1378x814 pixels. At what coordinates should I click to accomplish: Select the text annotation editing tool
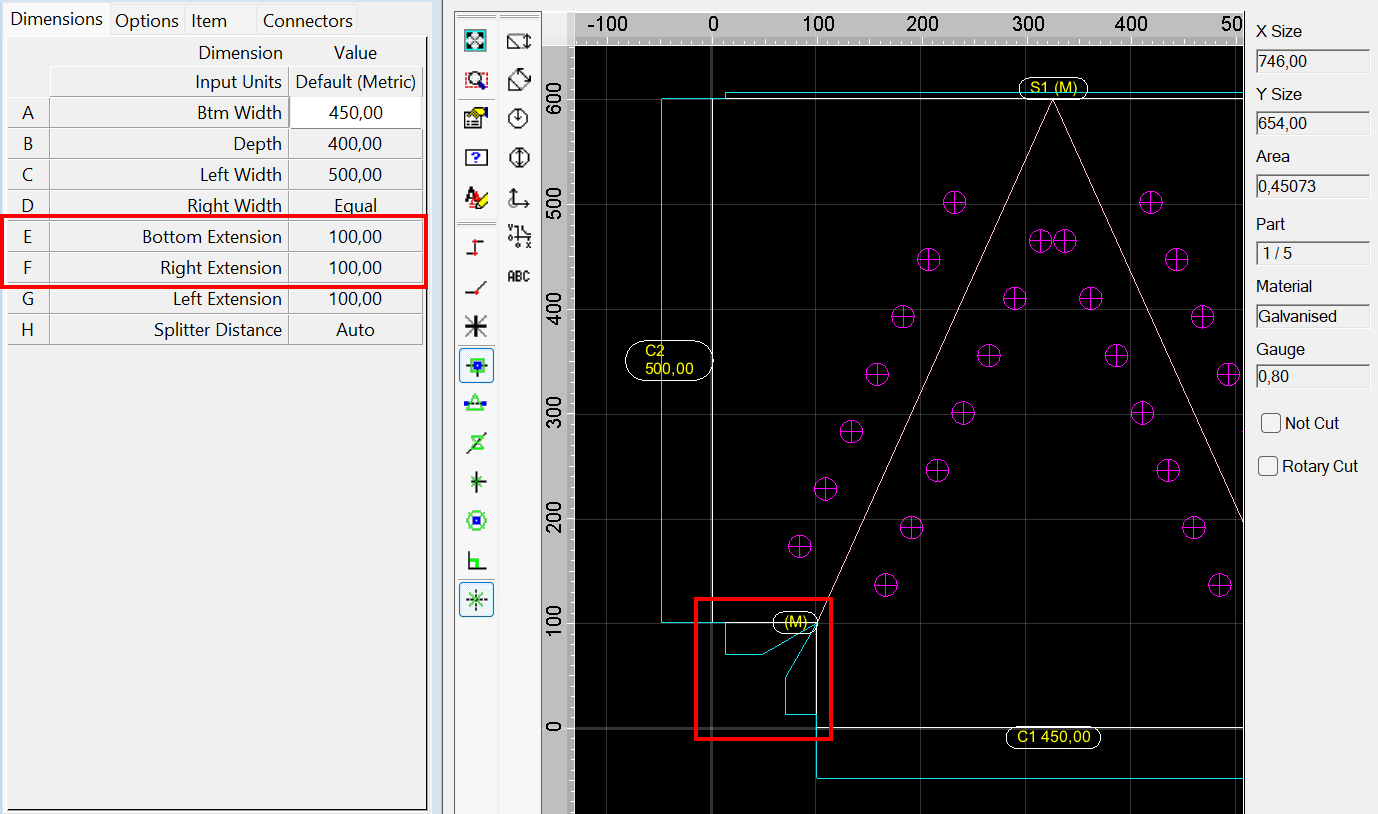tap(476, 197)
